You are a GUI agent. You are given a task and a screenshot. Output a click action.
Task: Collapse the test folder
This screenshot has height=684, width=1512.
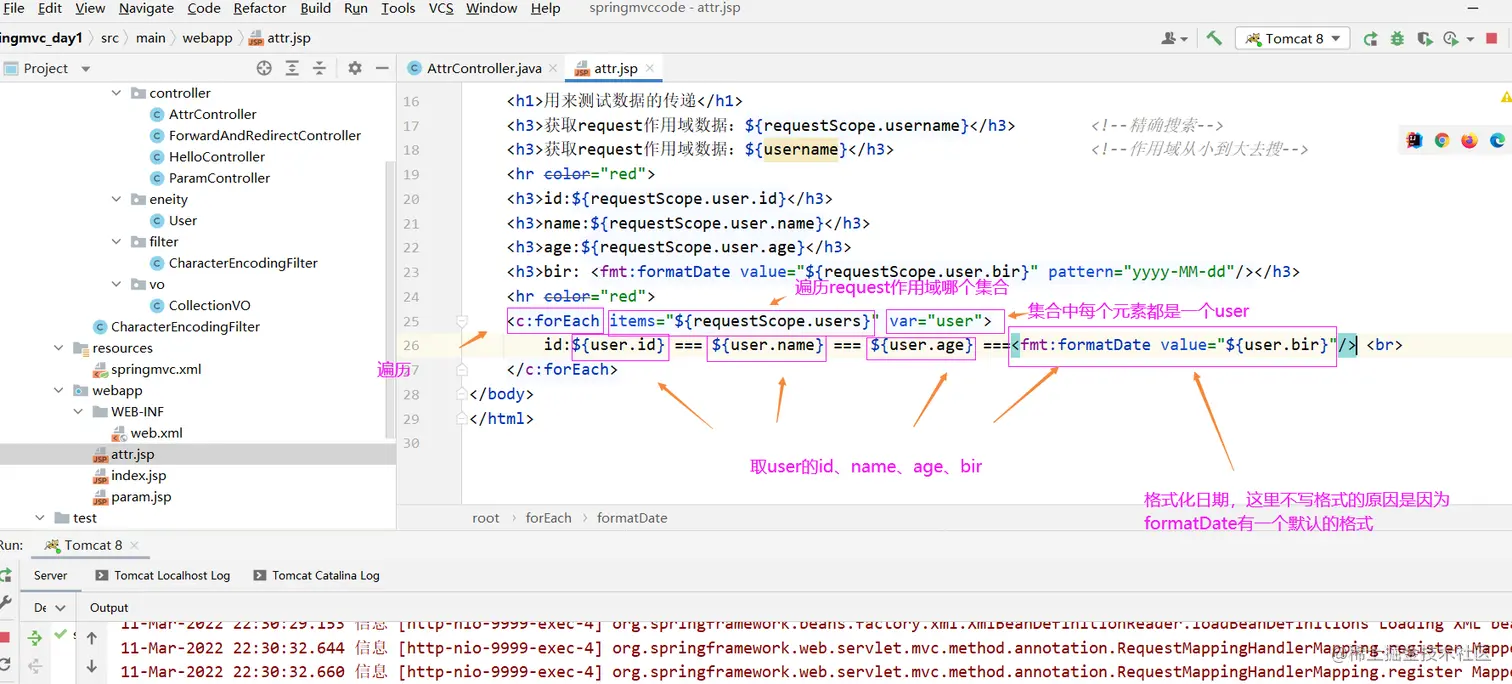(40, 518)
